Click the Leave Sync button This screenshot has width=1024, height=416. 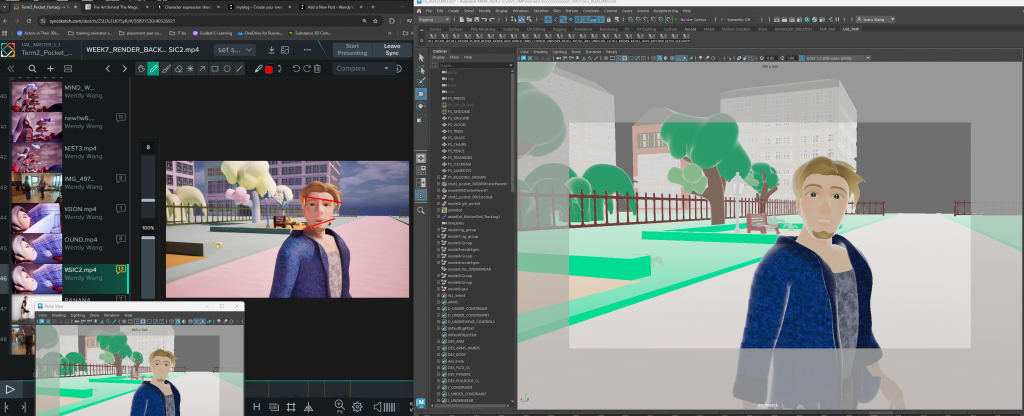[x=391, y=49]
